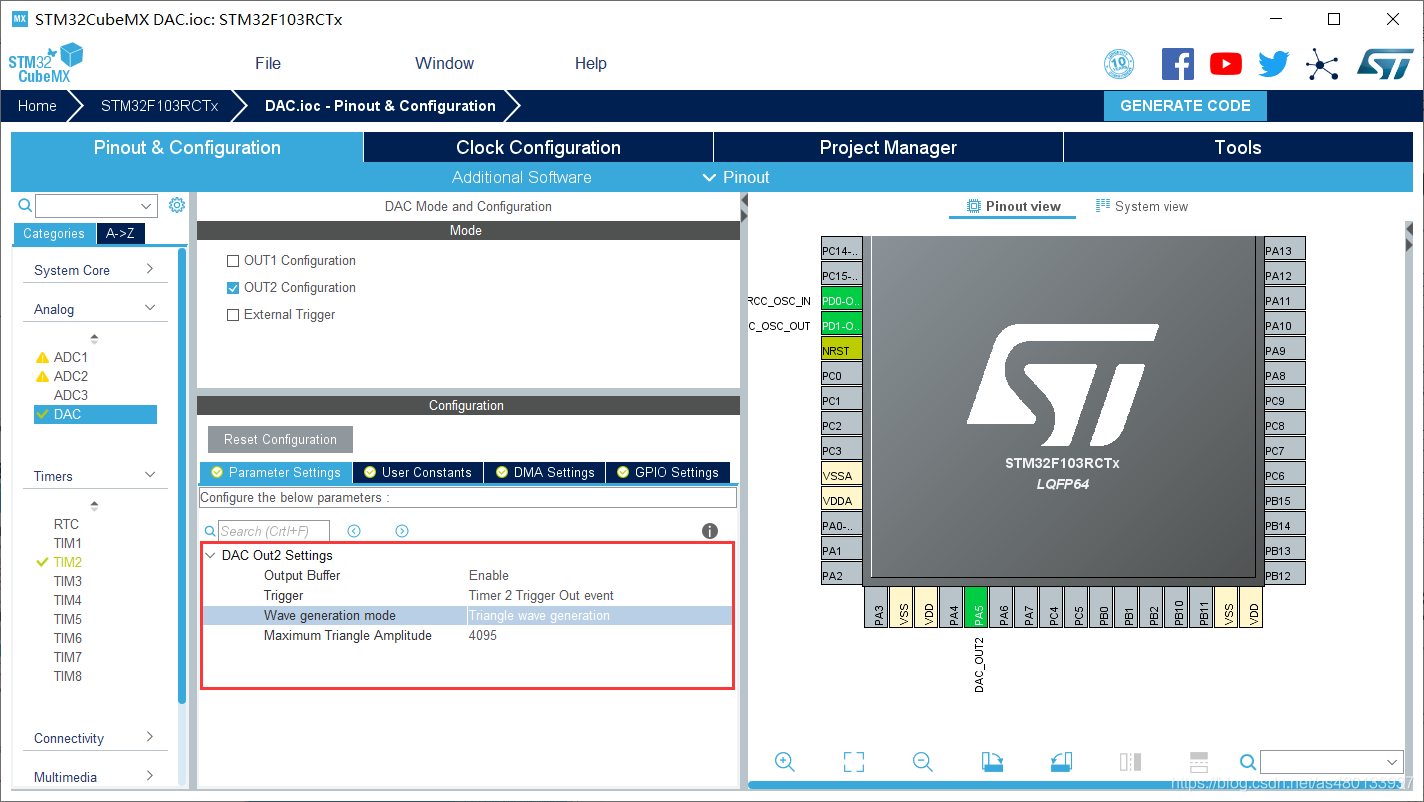Open the User Constants tab
Image resolution: width=1424 pixels, height=802 pixels.
click(418, 472)
